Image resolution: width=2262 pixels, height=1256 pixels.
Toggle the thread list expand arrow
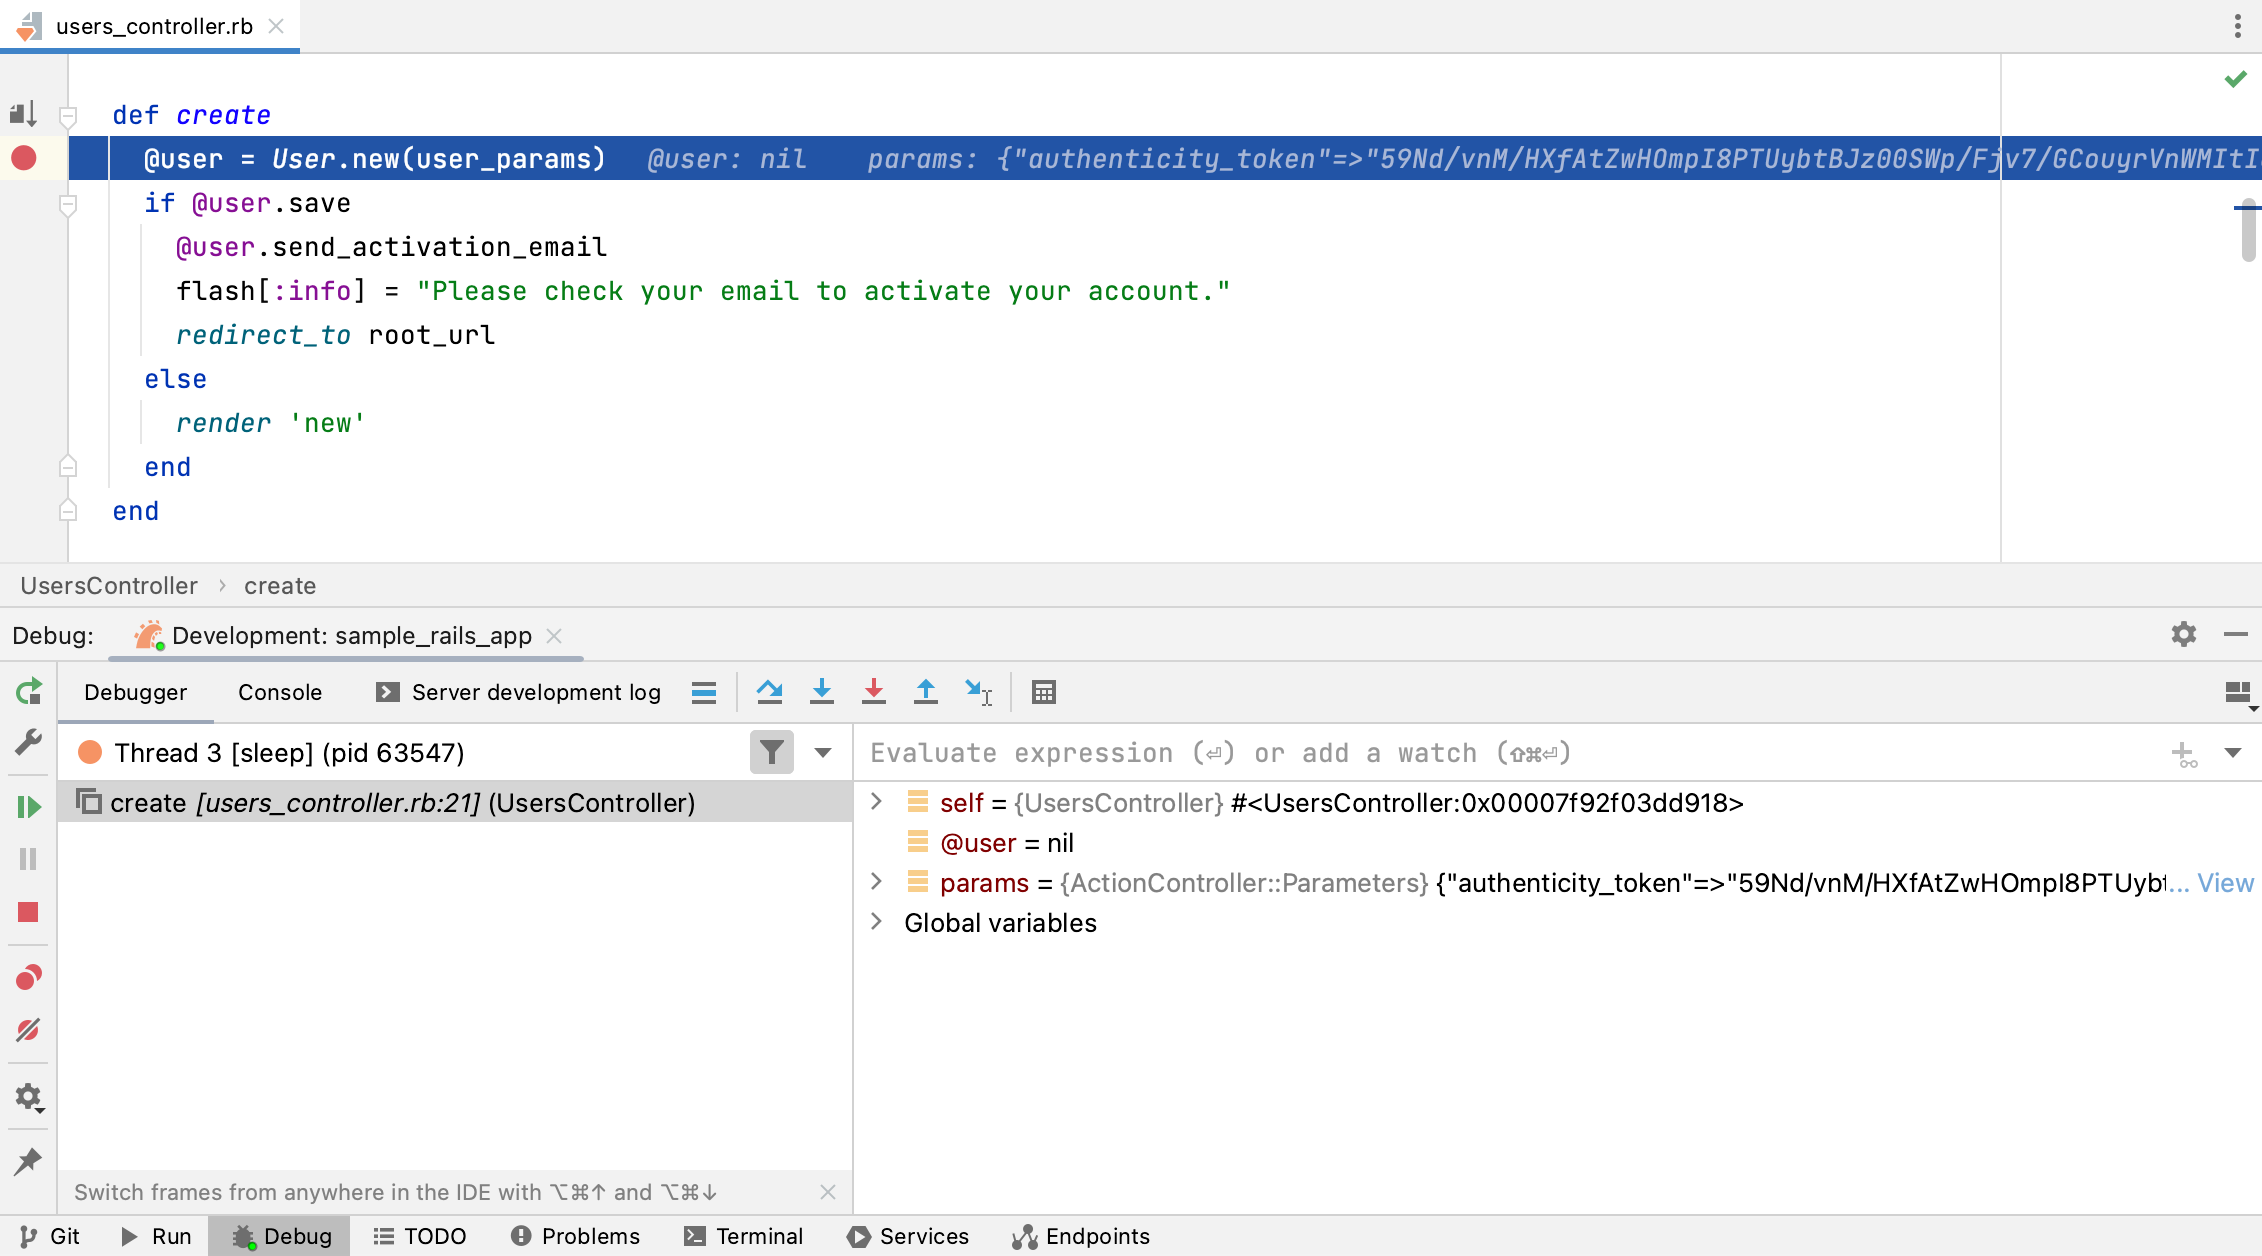(823, 753)
